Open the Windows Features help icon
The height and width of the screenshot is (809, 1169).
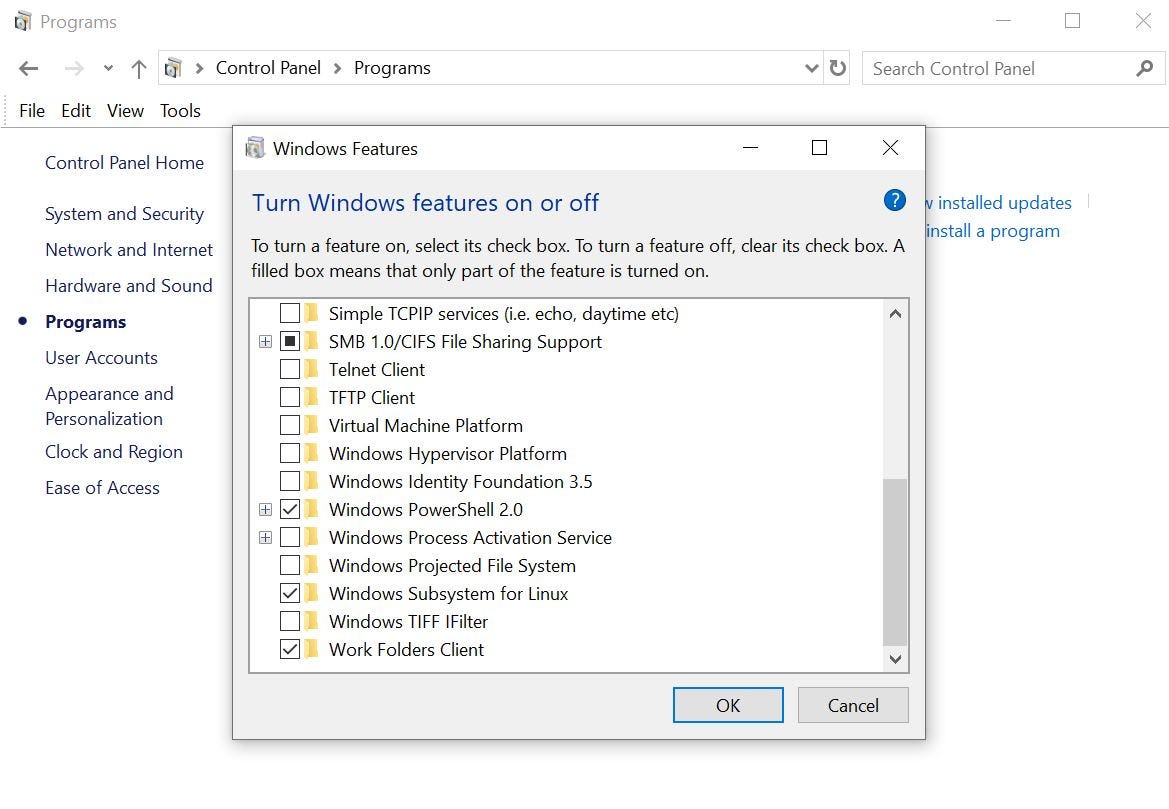893,200
